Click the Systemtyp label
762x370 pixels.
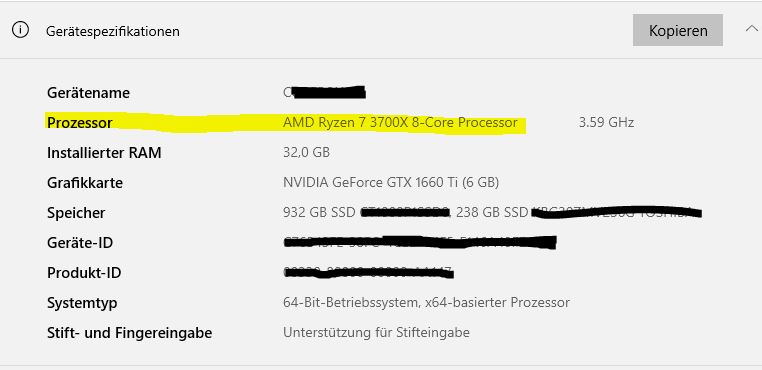82,303
